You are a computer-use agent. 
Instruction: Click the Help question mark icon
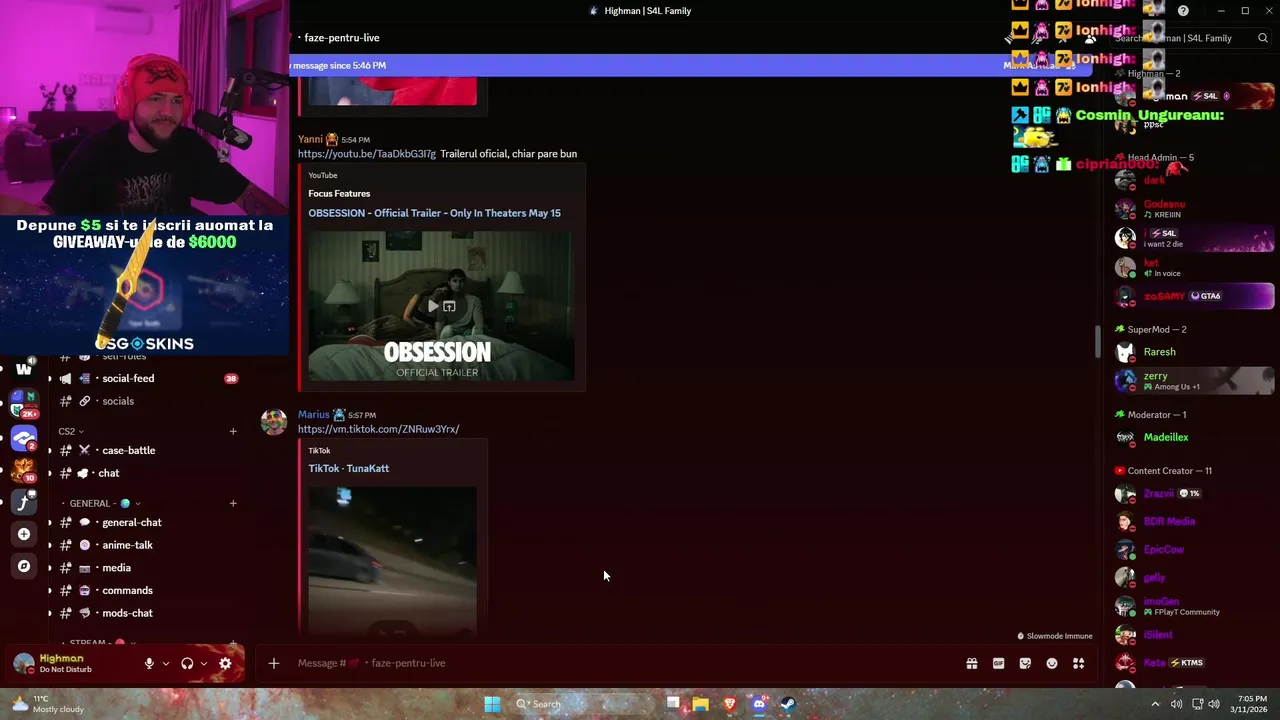point(1183,11)
